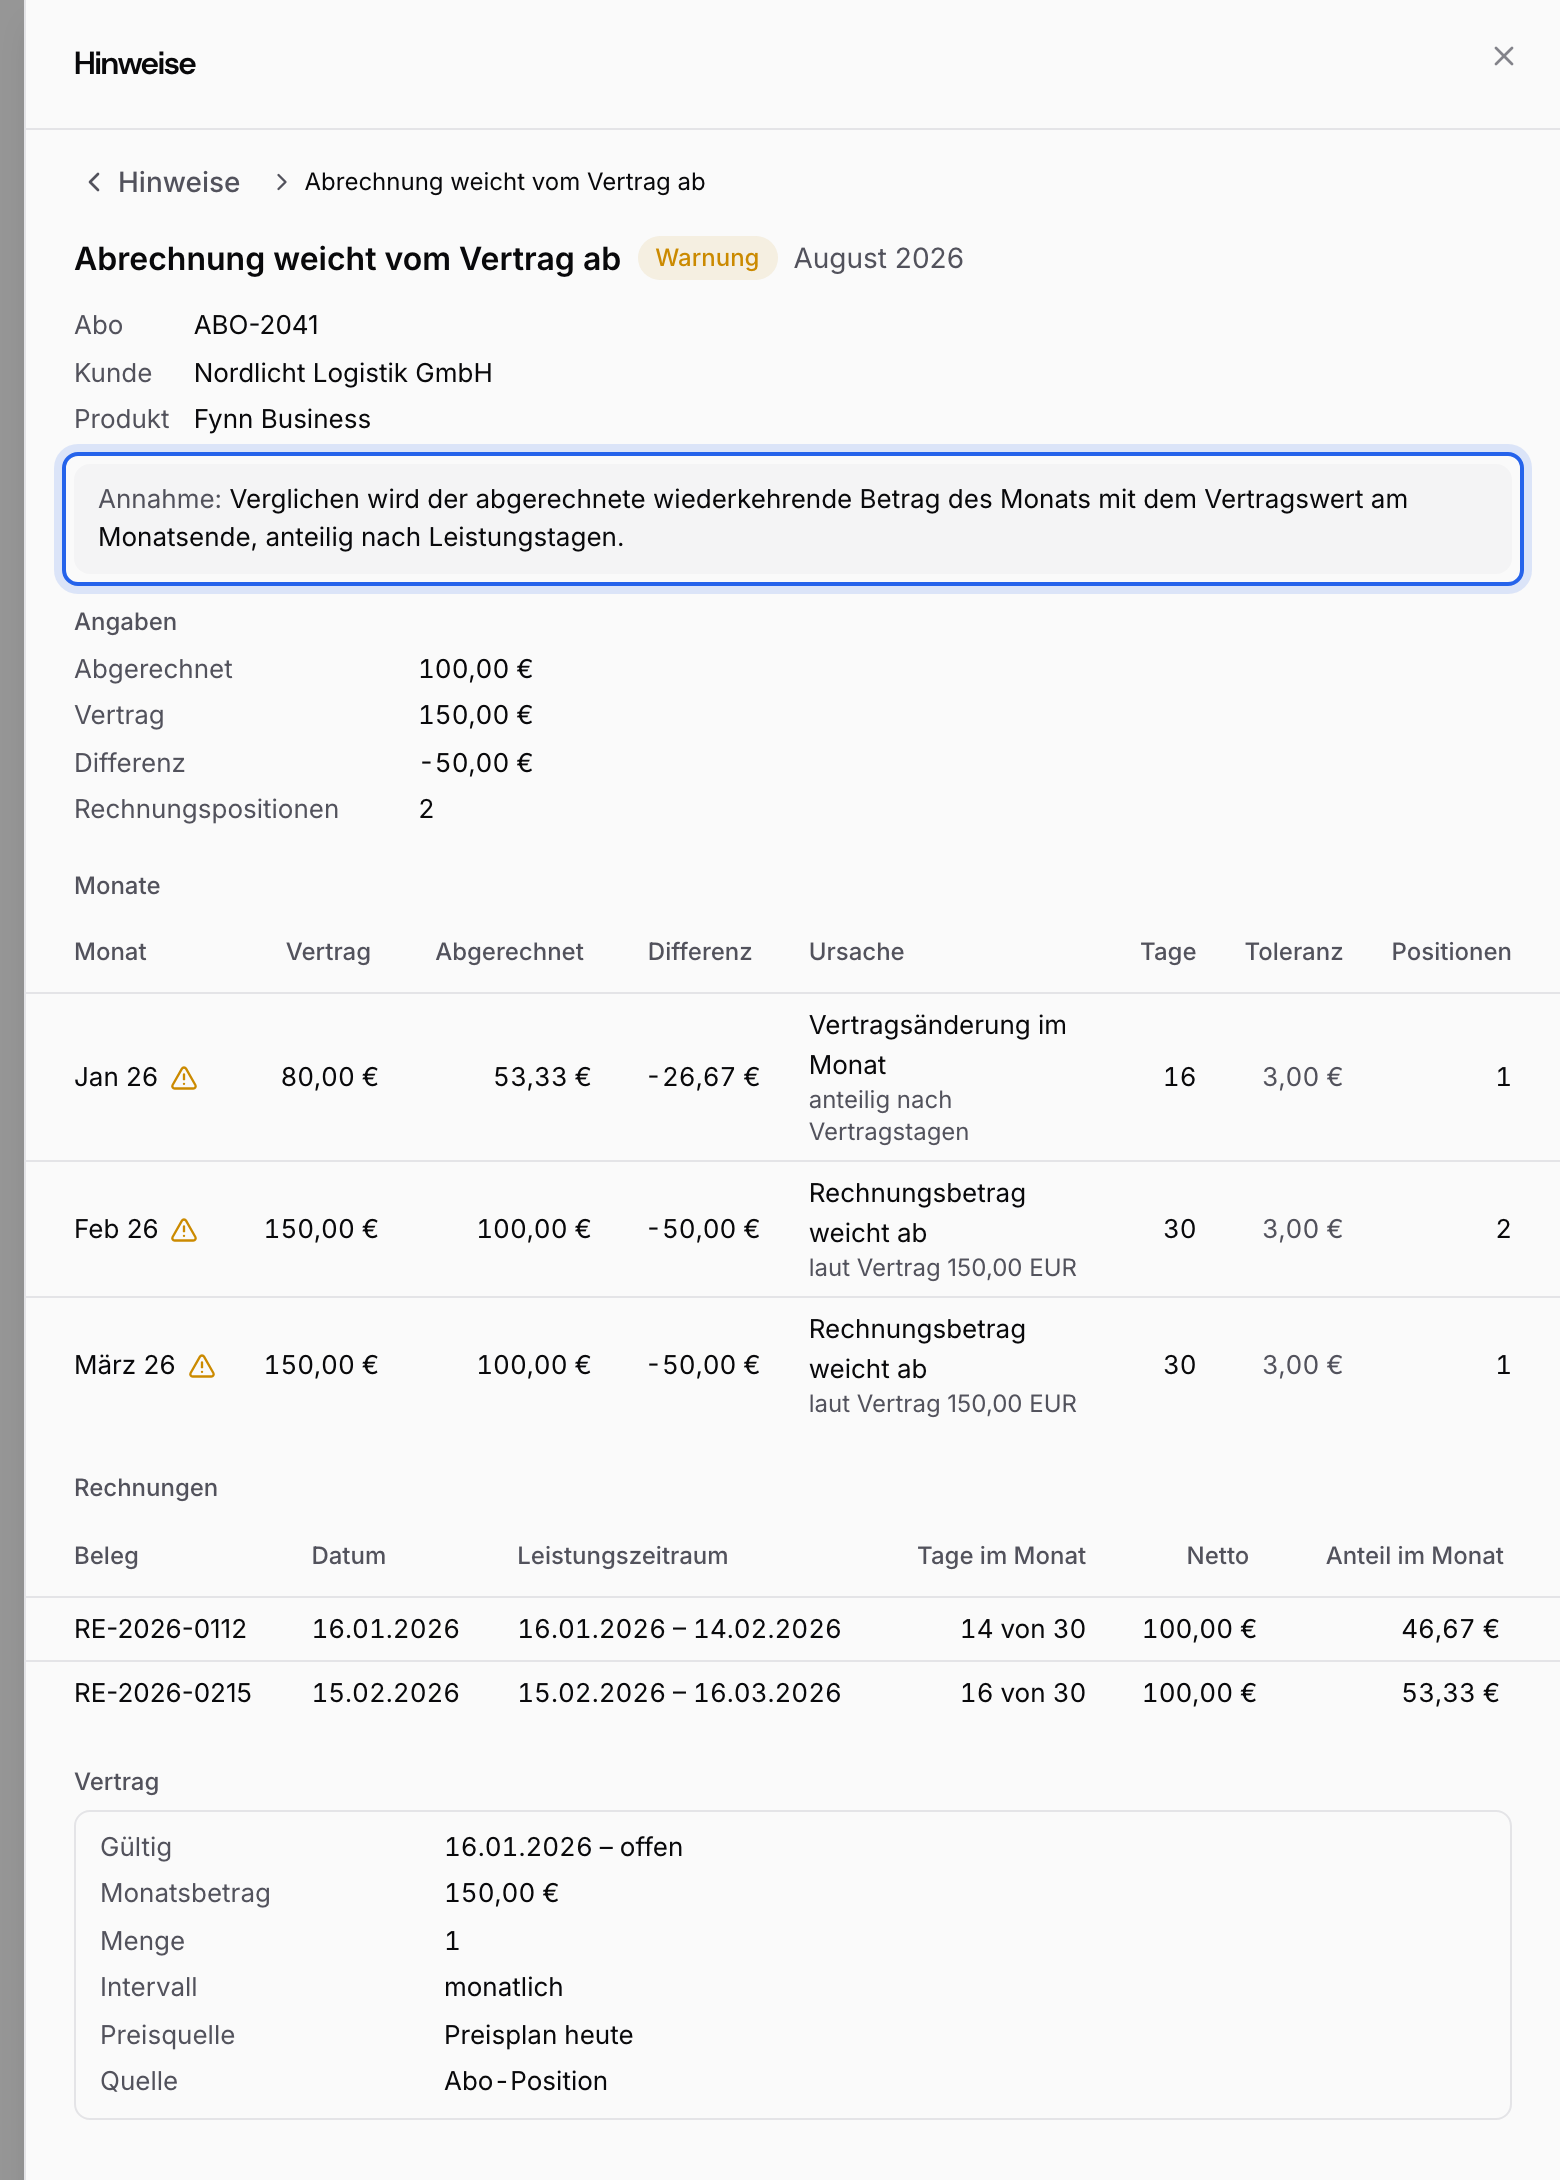Click invoice date '15.02.2026' in Datum column
Image resolution: width=1560 pixels, height=2180 pixels.
pos(386,1693)
